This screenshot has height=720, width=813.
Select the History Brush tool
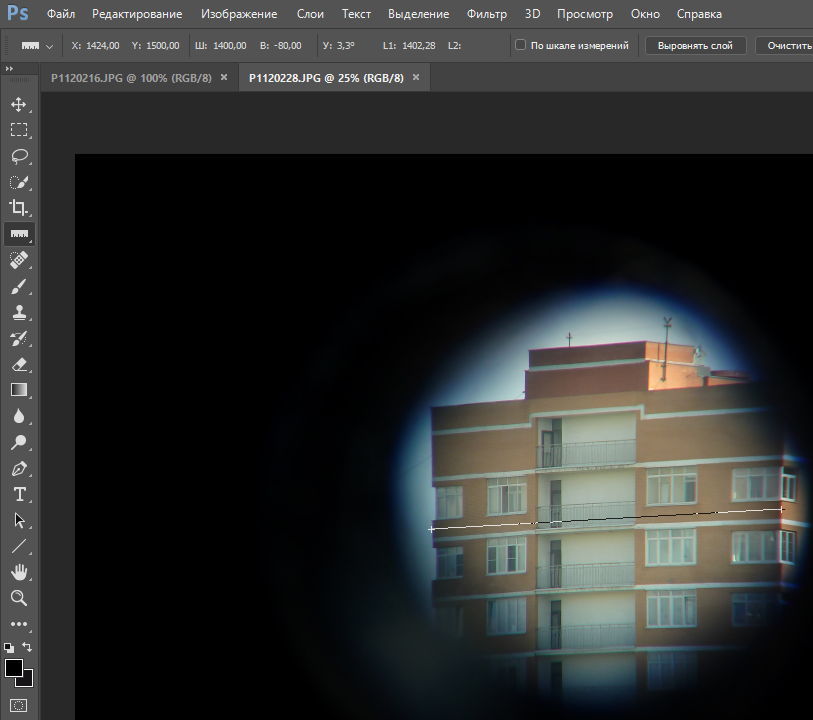click(19, 338)
